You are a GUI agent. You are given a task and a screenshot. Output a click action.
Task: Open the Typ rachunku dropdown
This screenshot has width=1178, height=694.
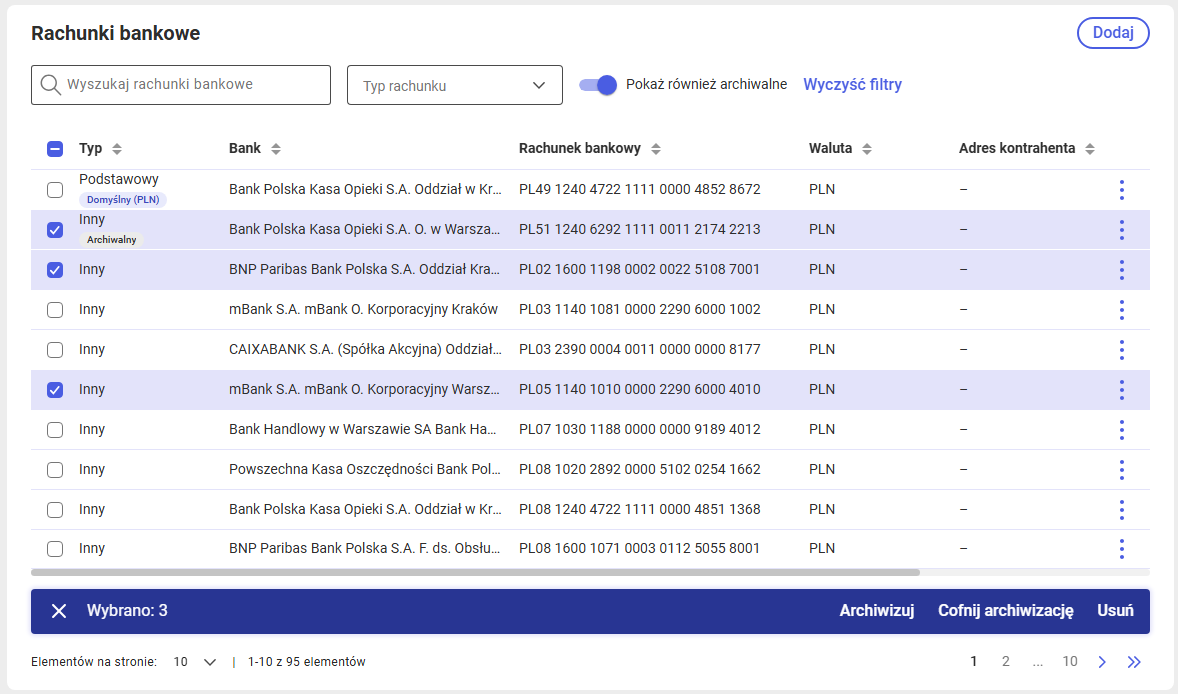(x=455, y=85)
